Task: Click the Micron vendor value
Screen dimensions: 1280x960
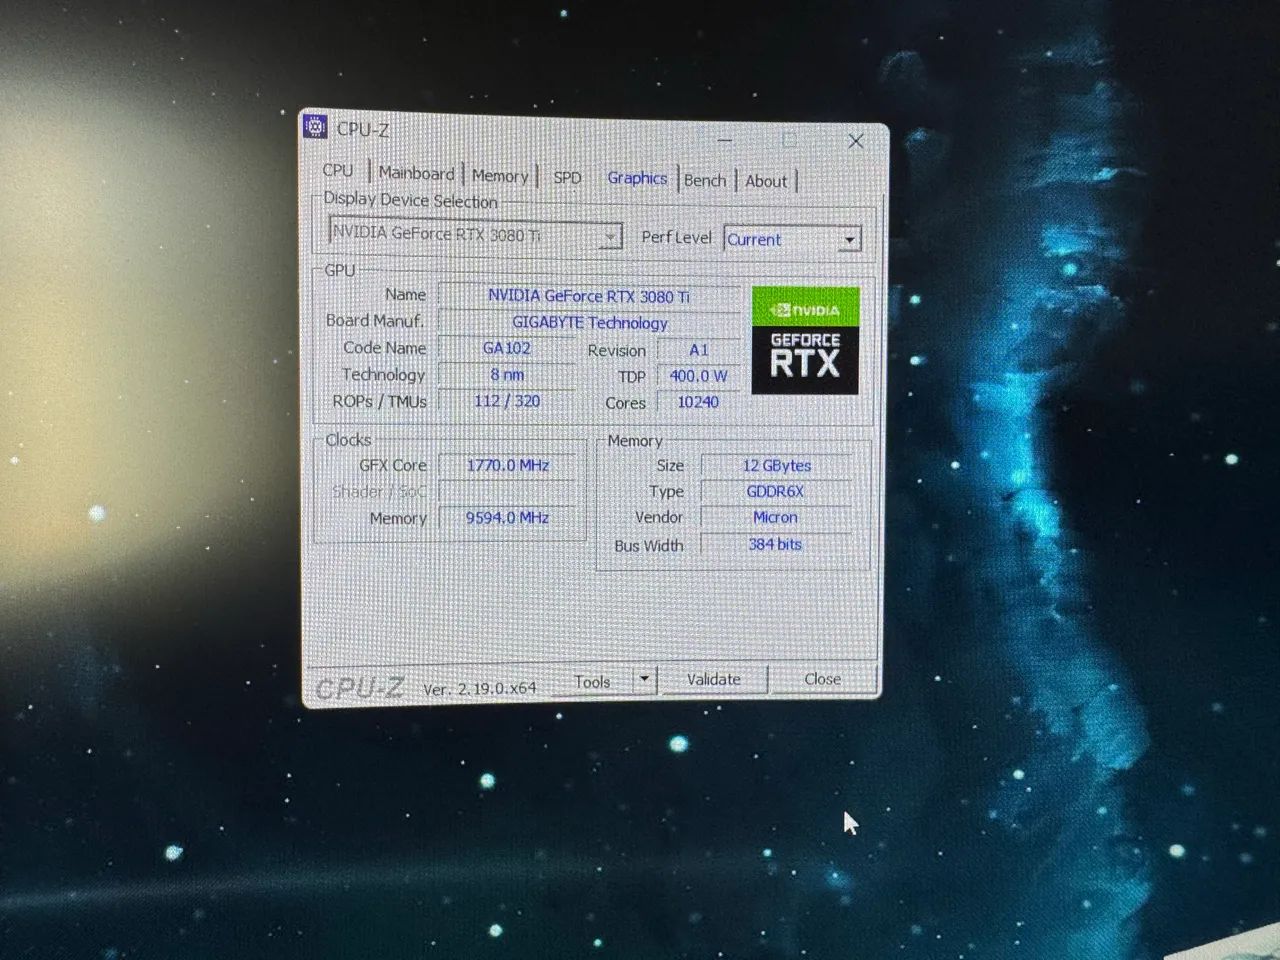Action: click(776, 518)
